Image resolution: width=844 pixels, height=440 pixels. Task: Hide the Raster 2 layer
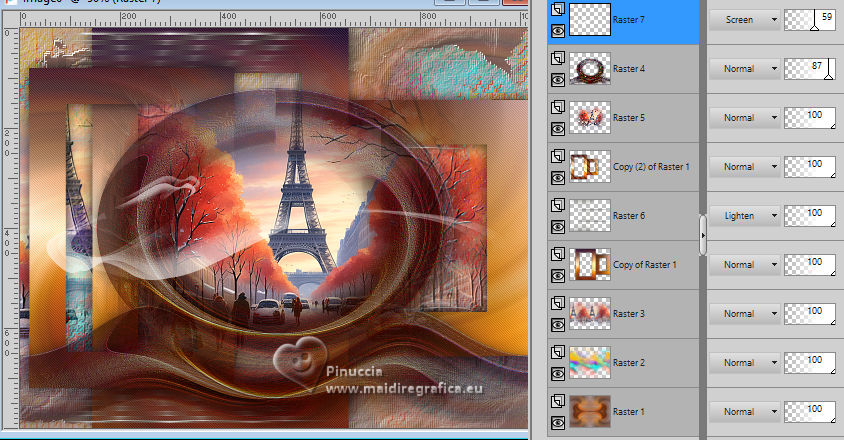558,374
